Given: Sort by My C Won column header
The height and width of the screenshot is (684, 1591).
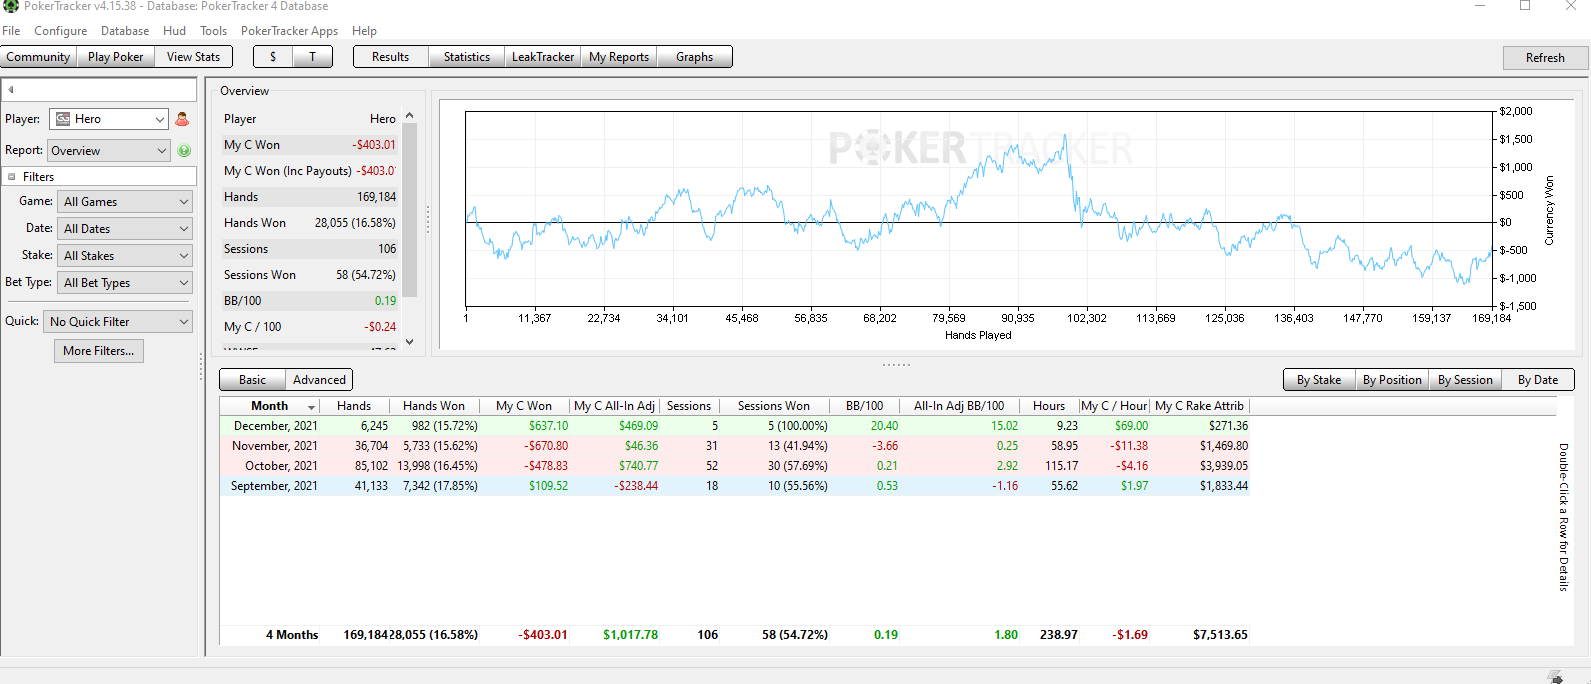Looking at the screenshot, I should pyautogui.click(x=524, y=406).
